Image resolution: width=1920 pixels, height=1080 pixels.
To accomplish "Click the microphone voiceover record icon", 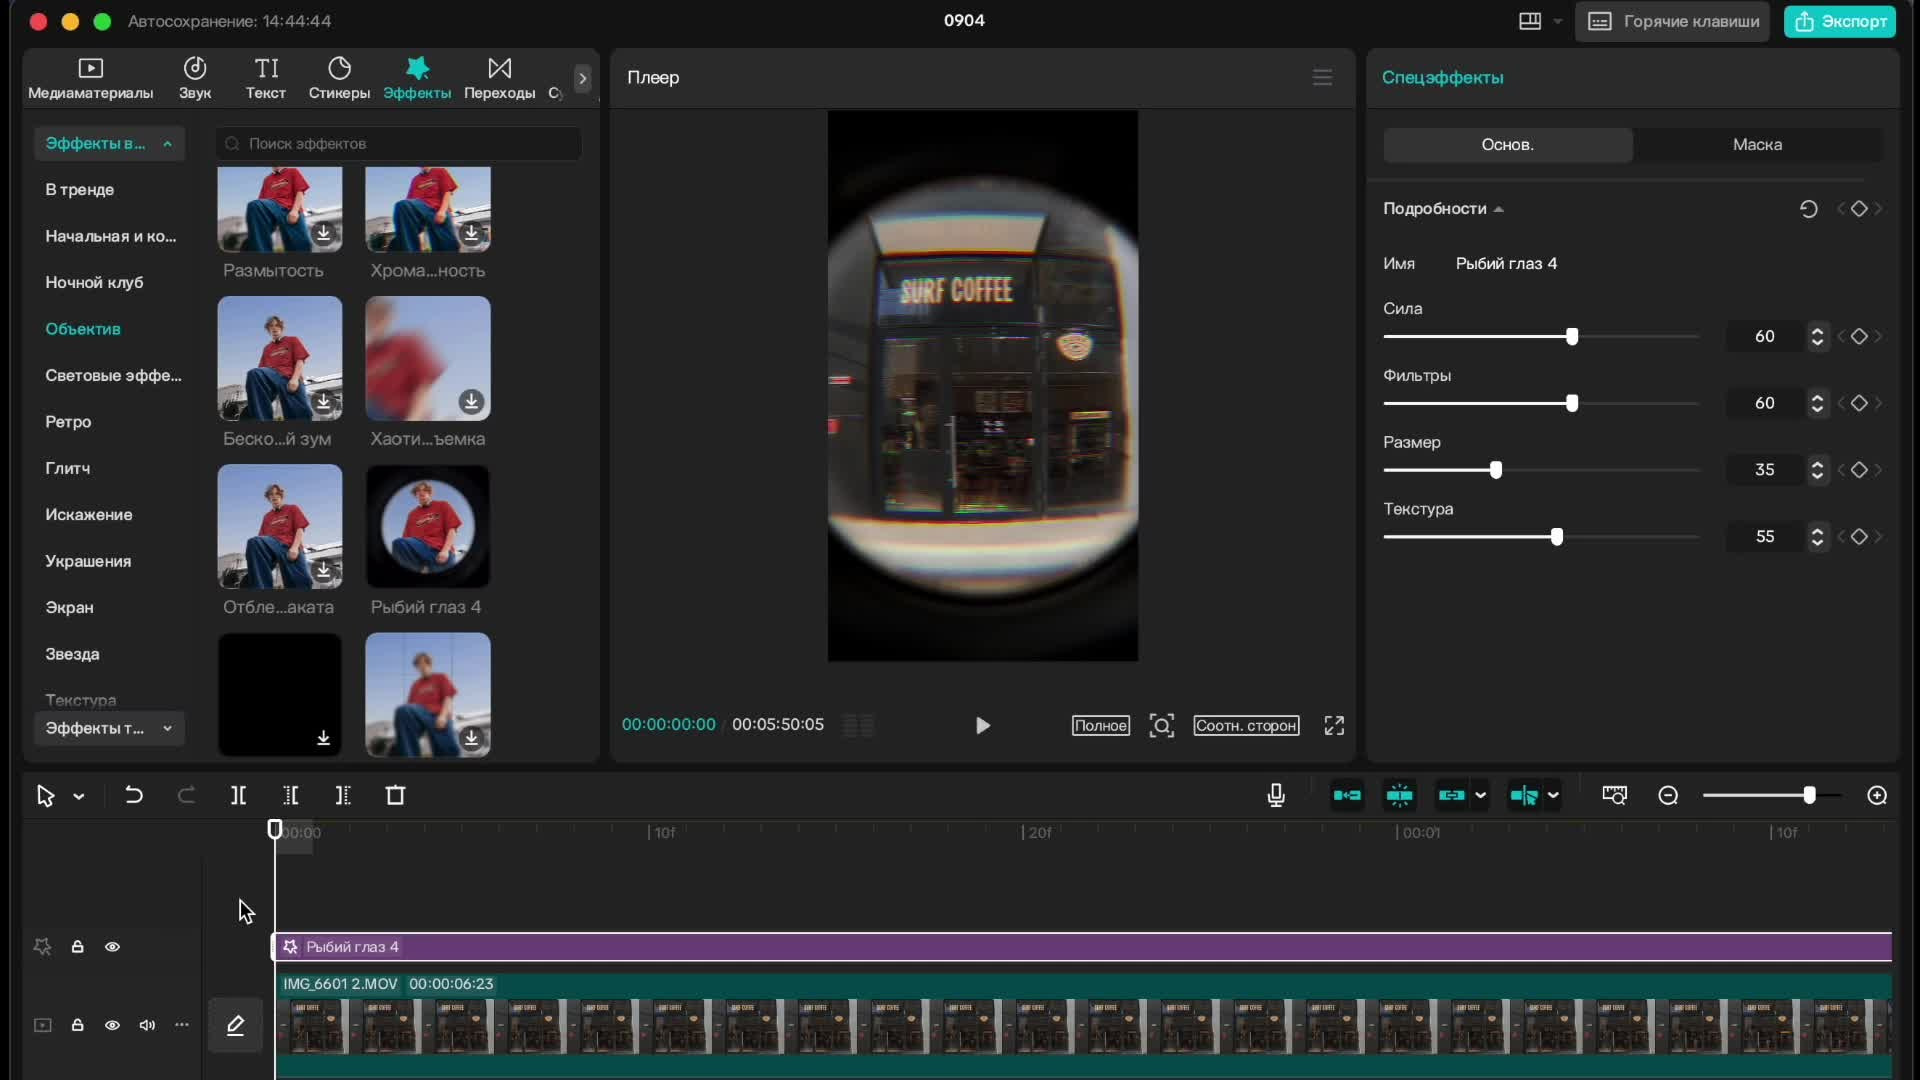I will coord(1275,795).
